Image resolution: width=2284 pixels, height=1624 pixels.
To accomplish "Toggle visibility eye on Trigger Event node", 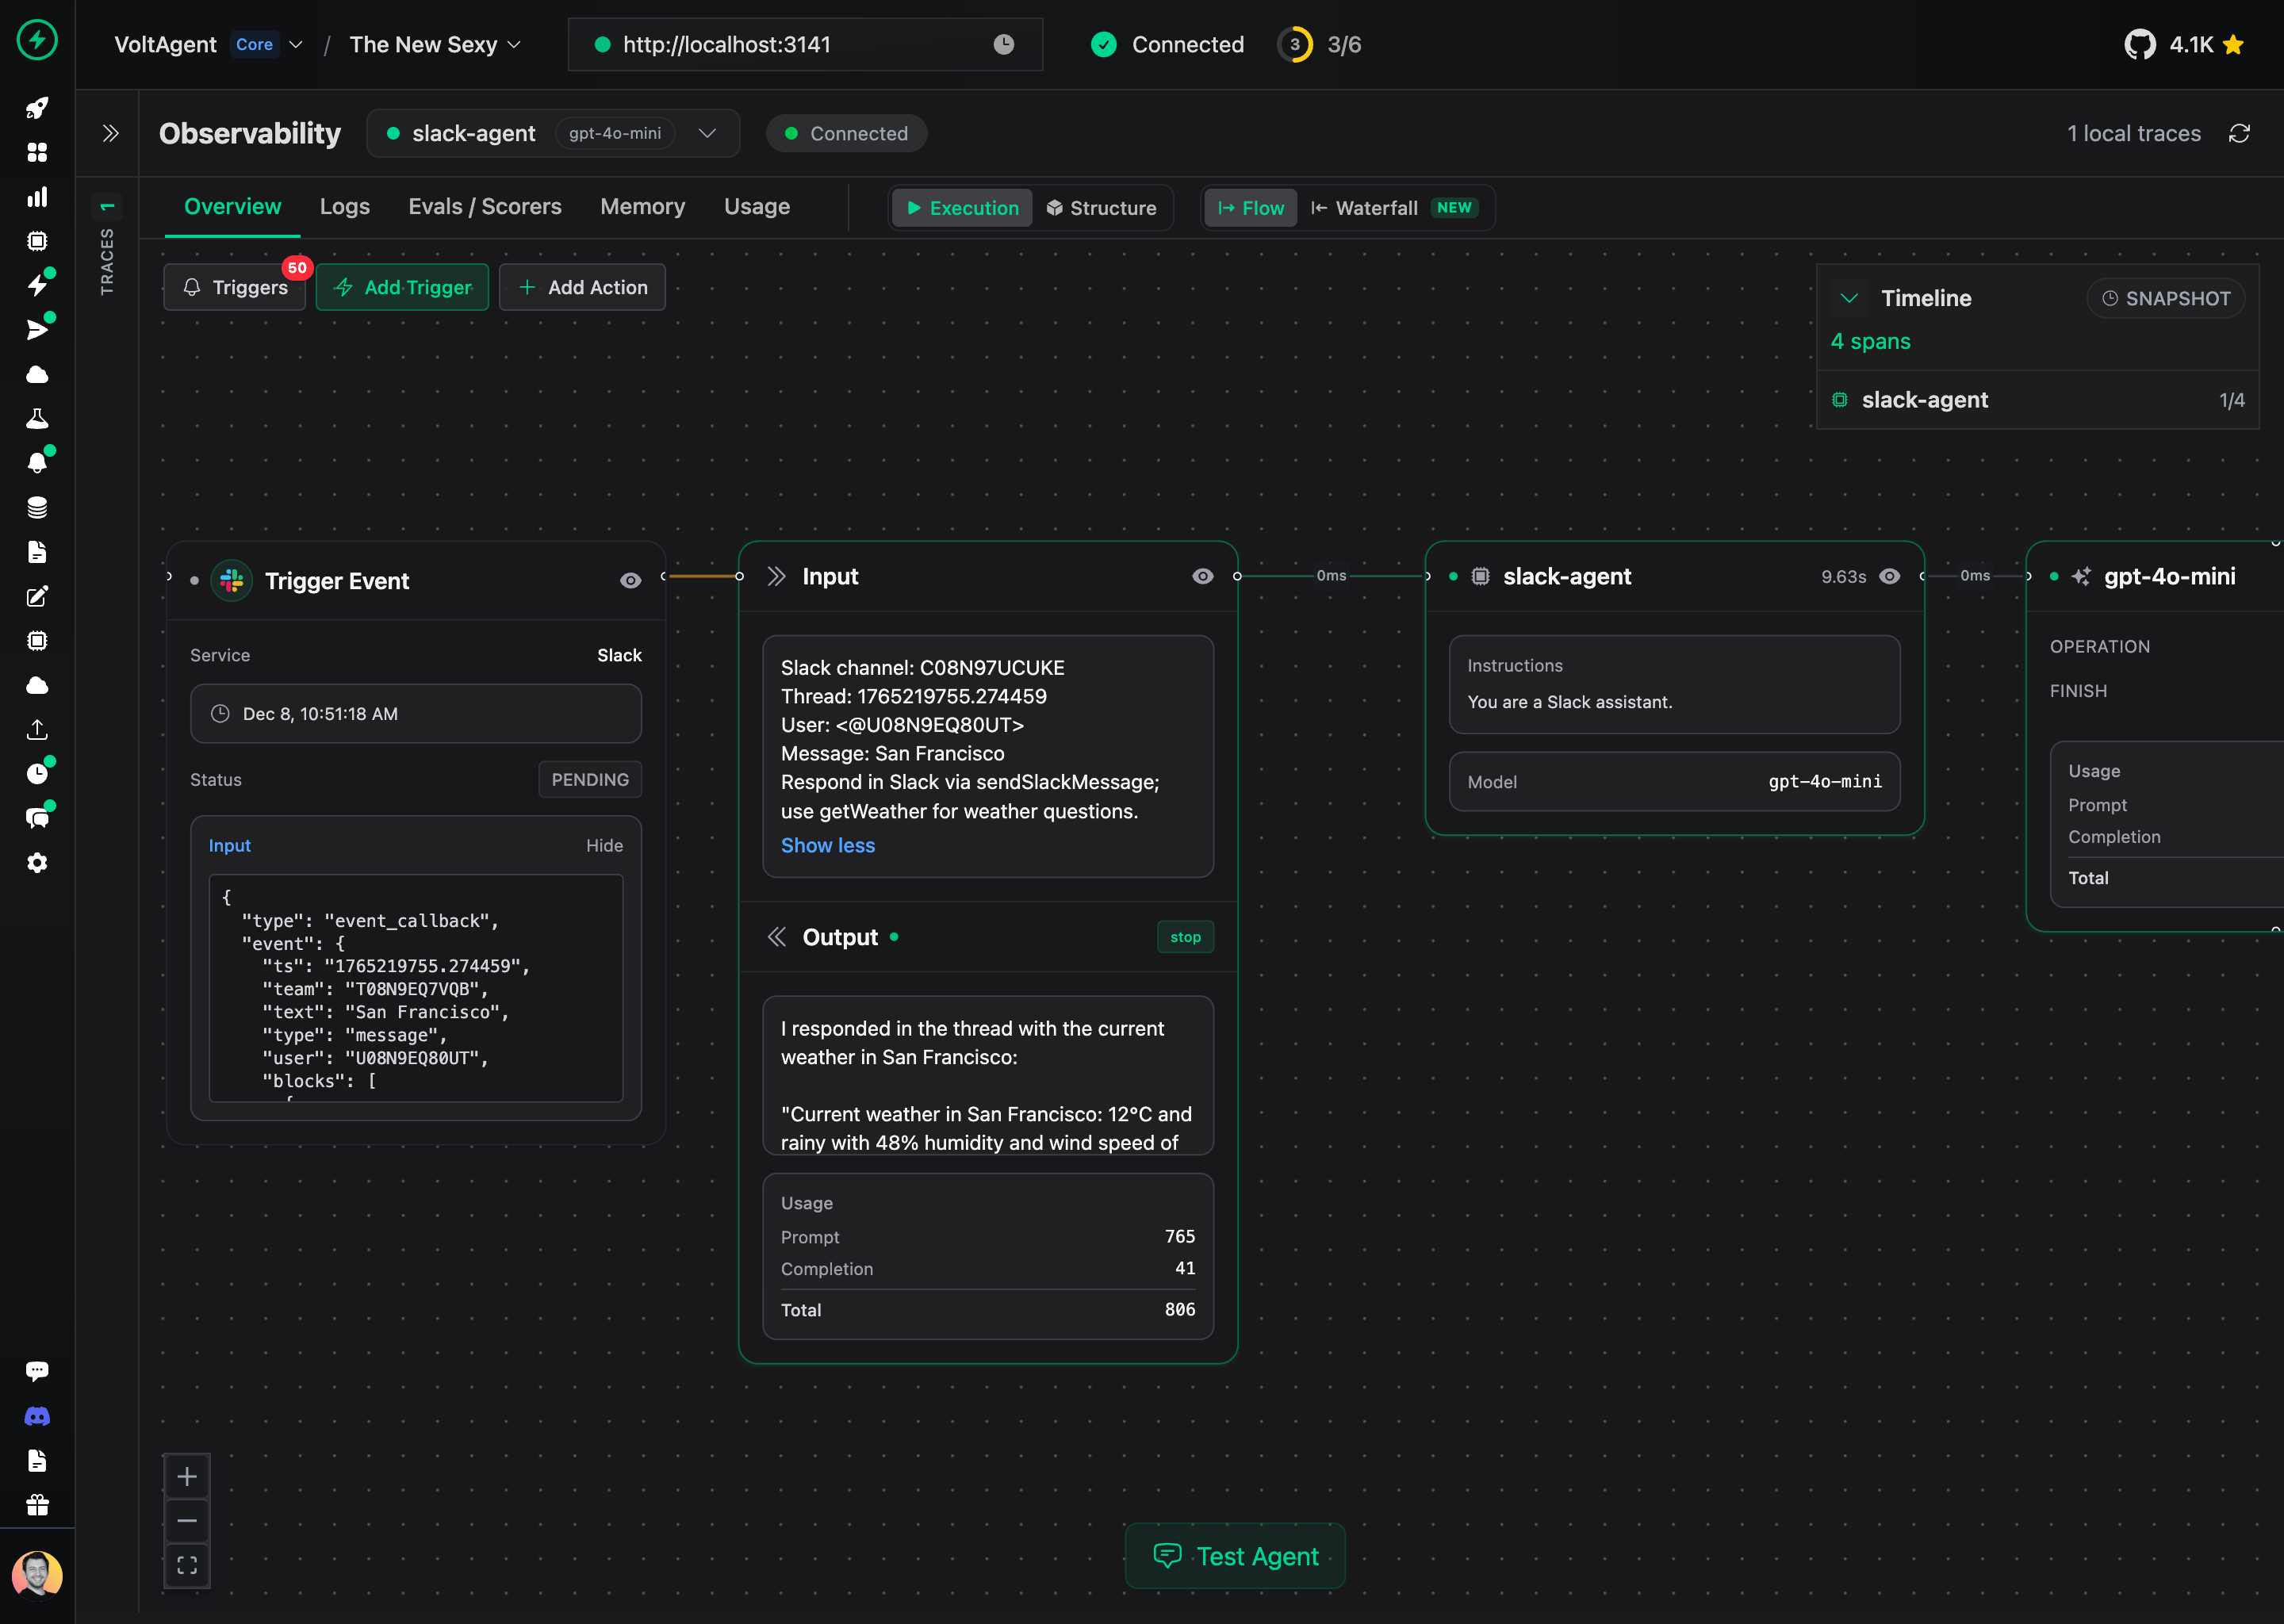I will 630,580.
